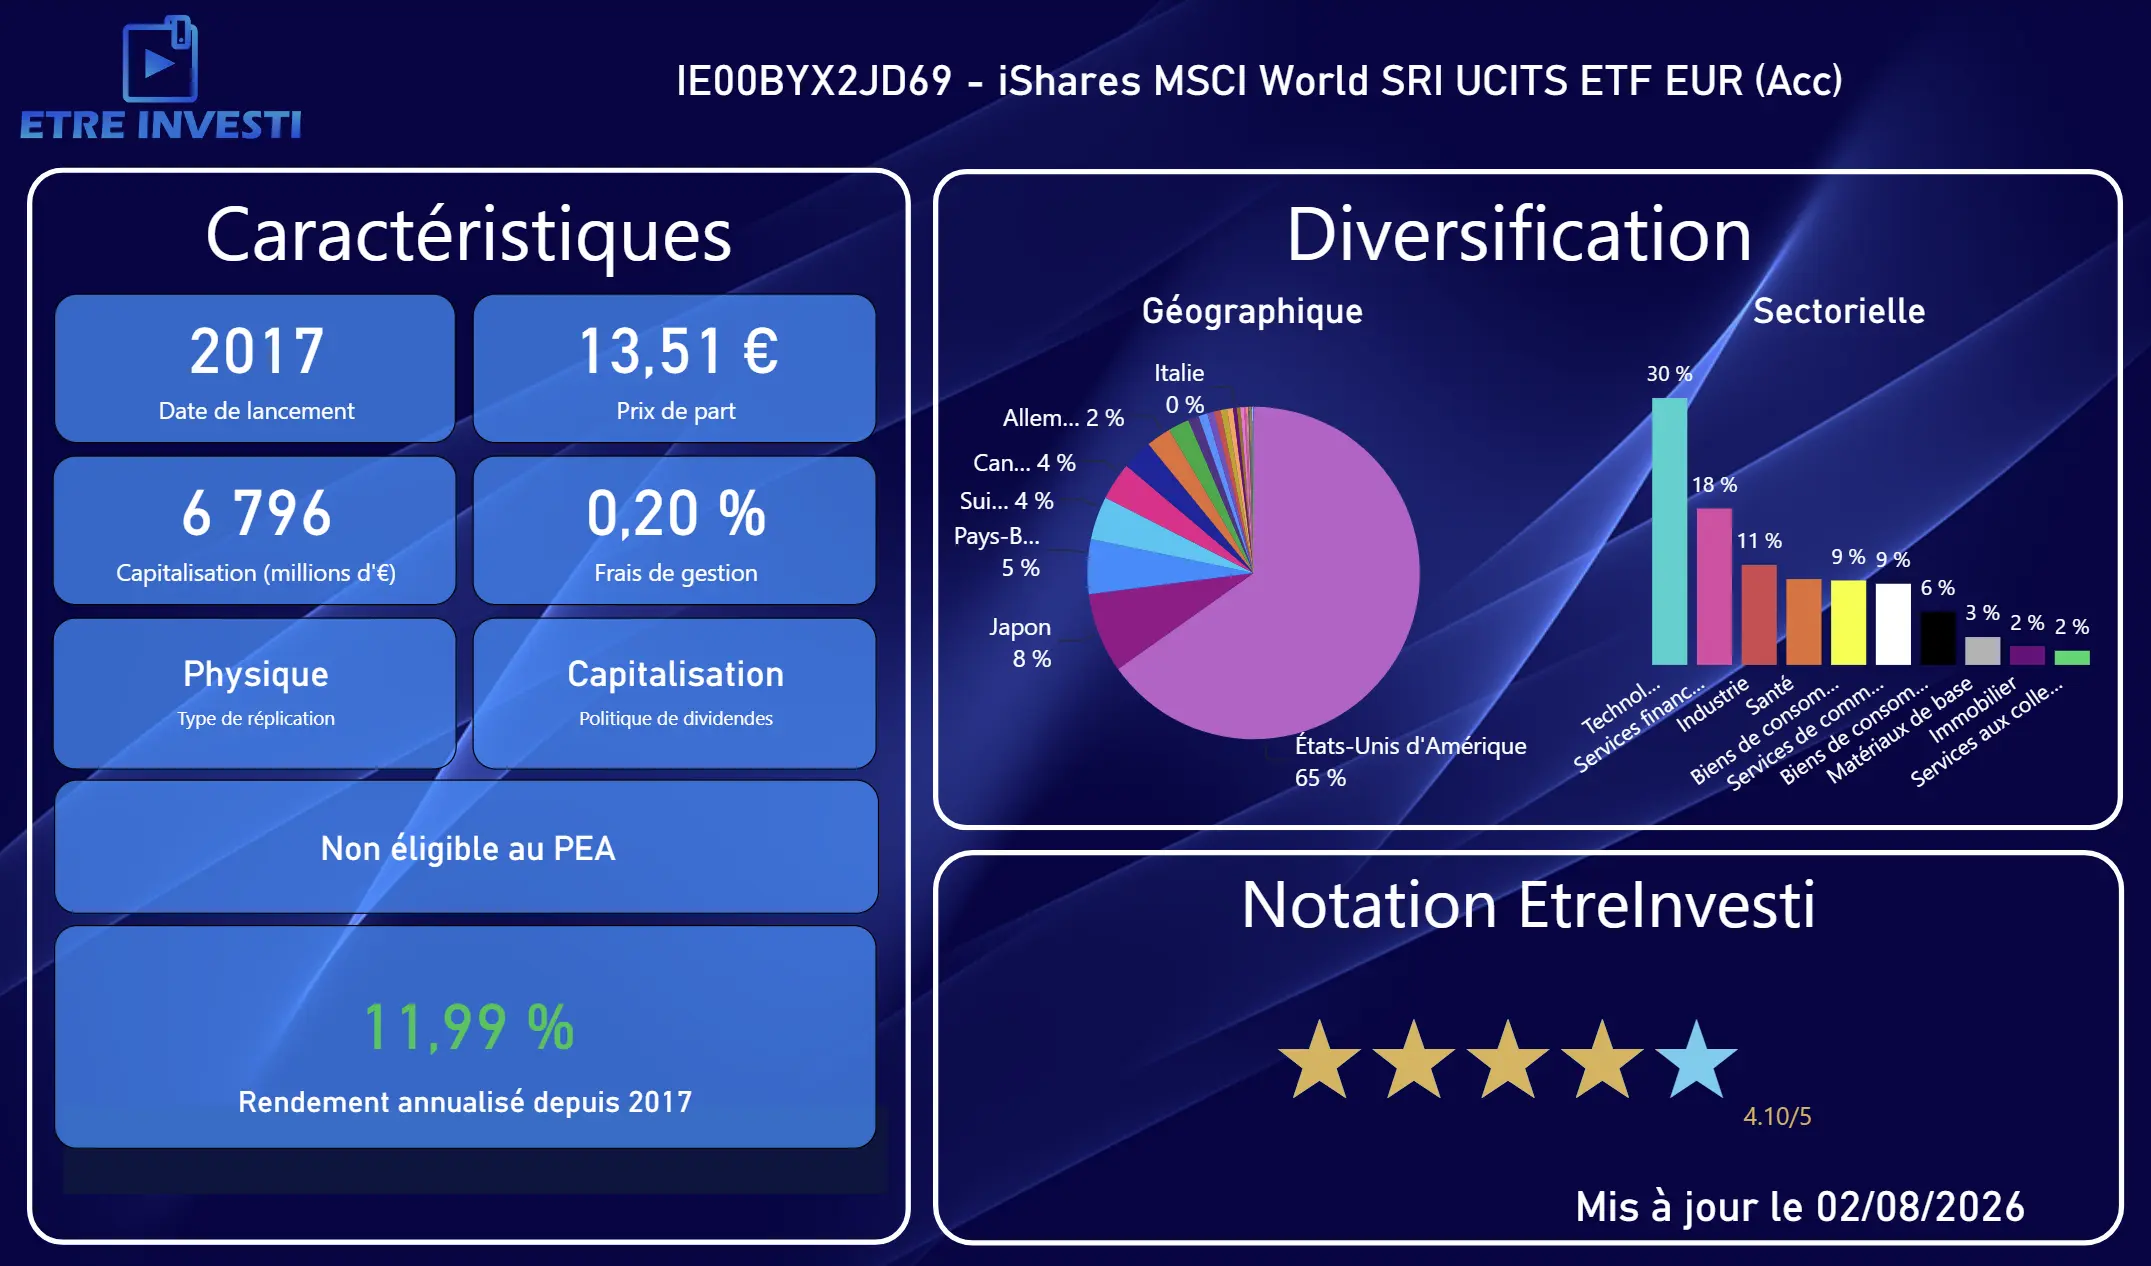Click the pink Services financ... bar
The image size is (2151, 1266).
[x=1714, y=586]
